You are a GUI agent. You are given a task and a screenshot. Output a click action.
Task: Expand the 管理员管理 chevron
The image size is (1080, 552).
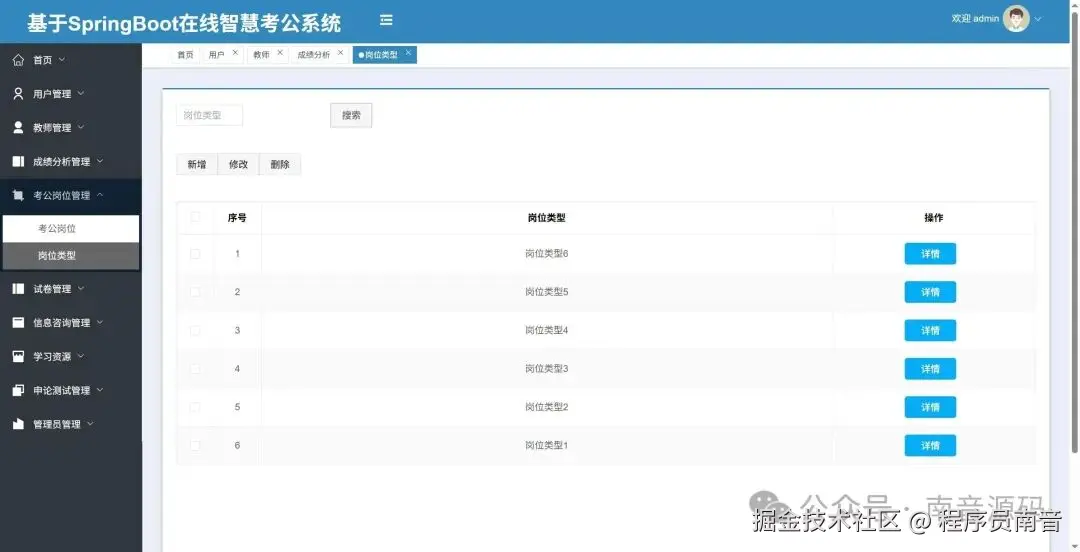pos(90,423)
